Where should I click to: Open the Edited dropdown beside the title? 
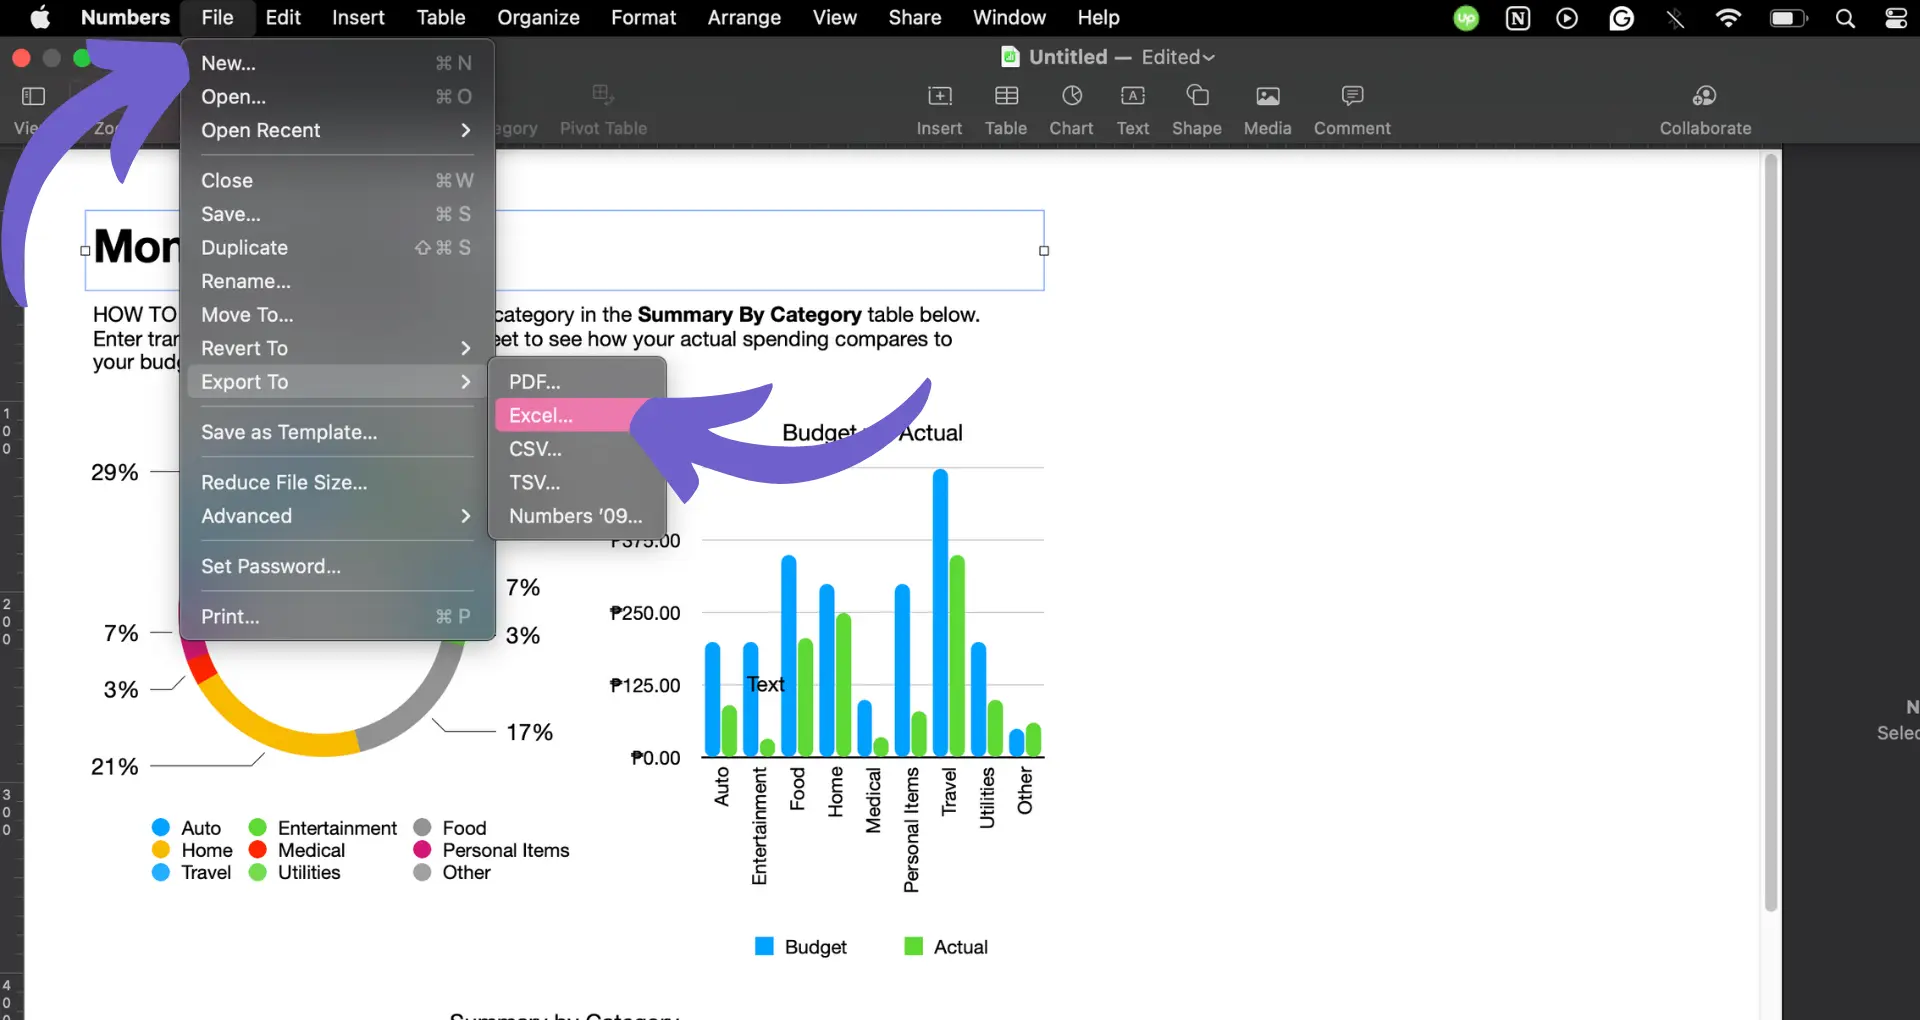1178,57
